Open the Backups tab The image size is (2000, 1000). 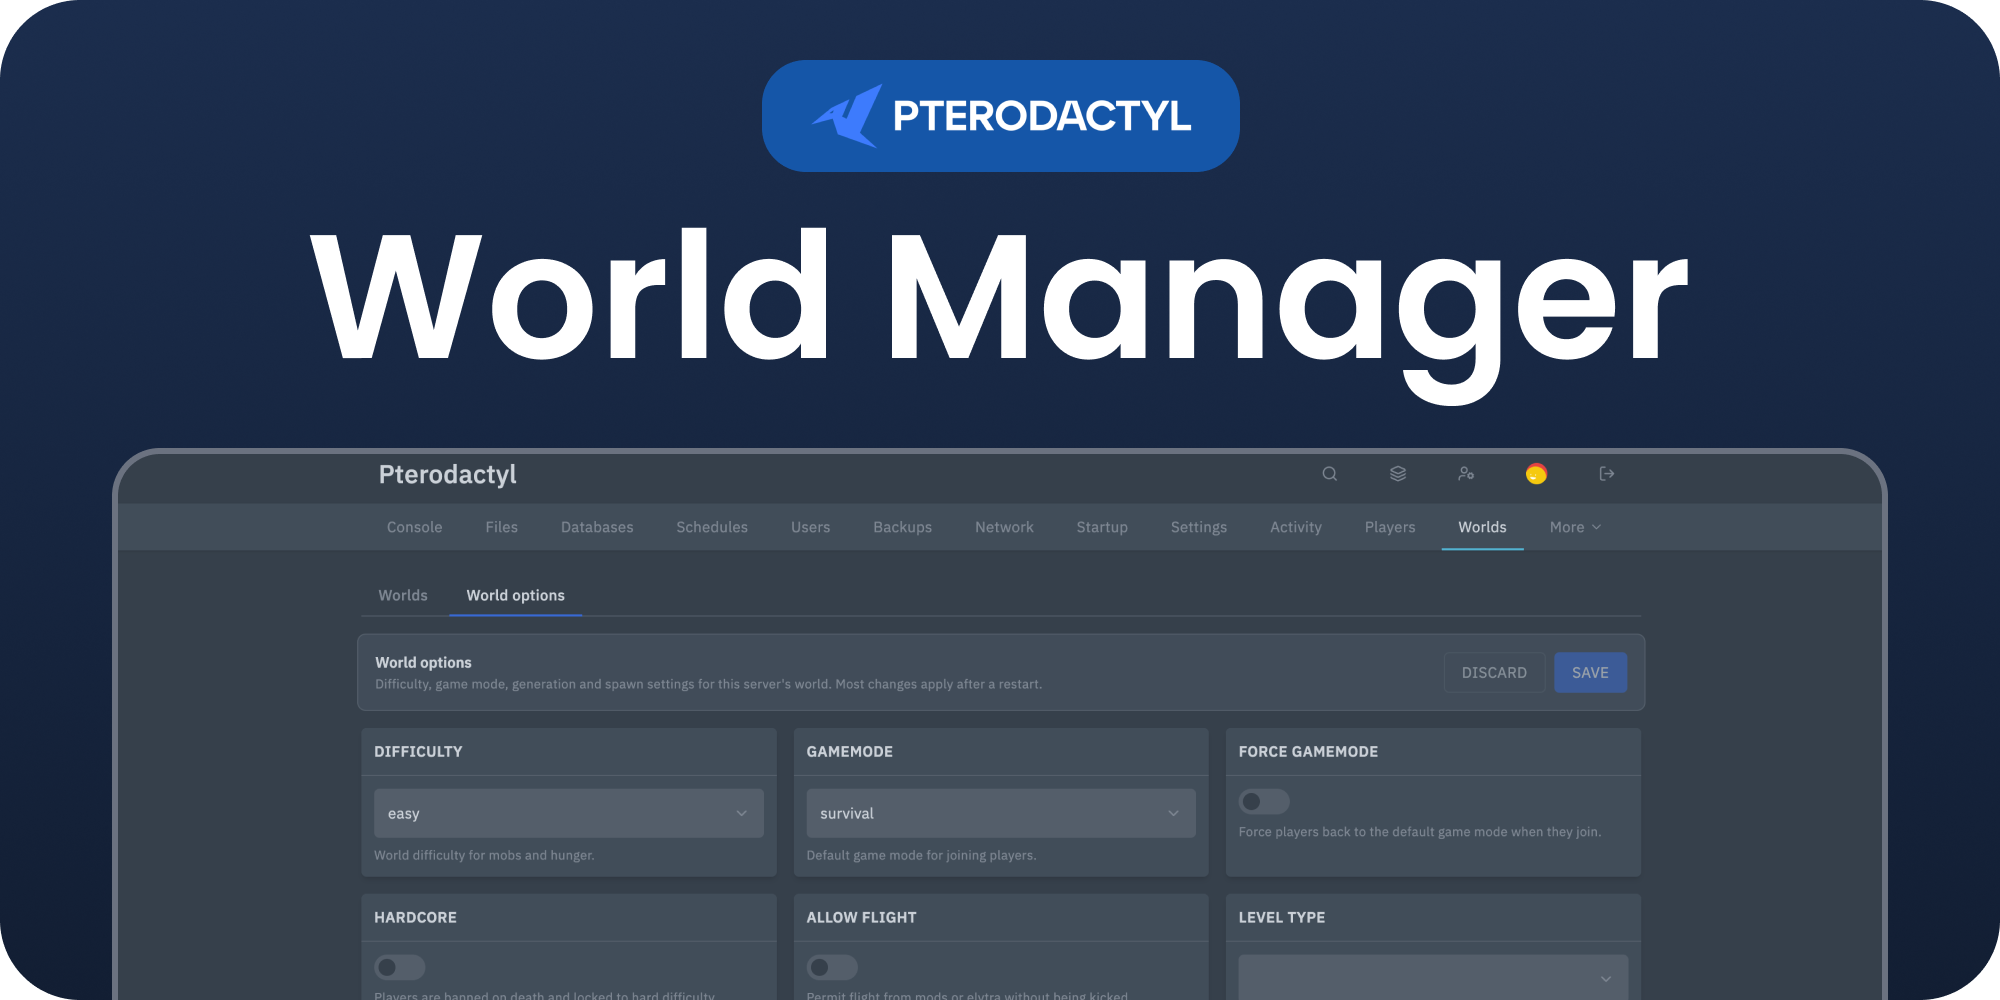click(903, 527)
